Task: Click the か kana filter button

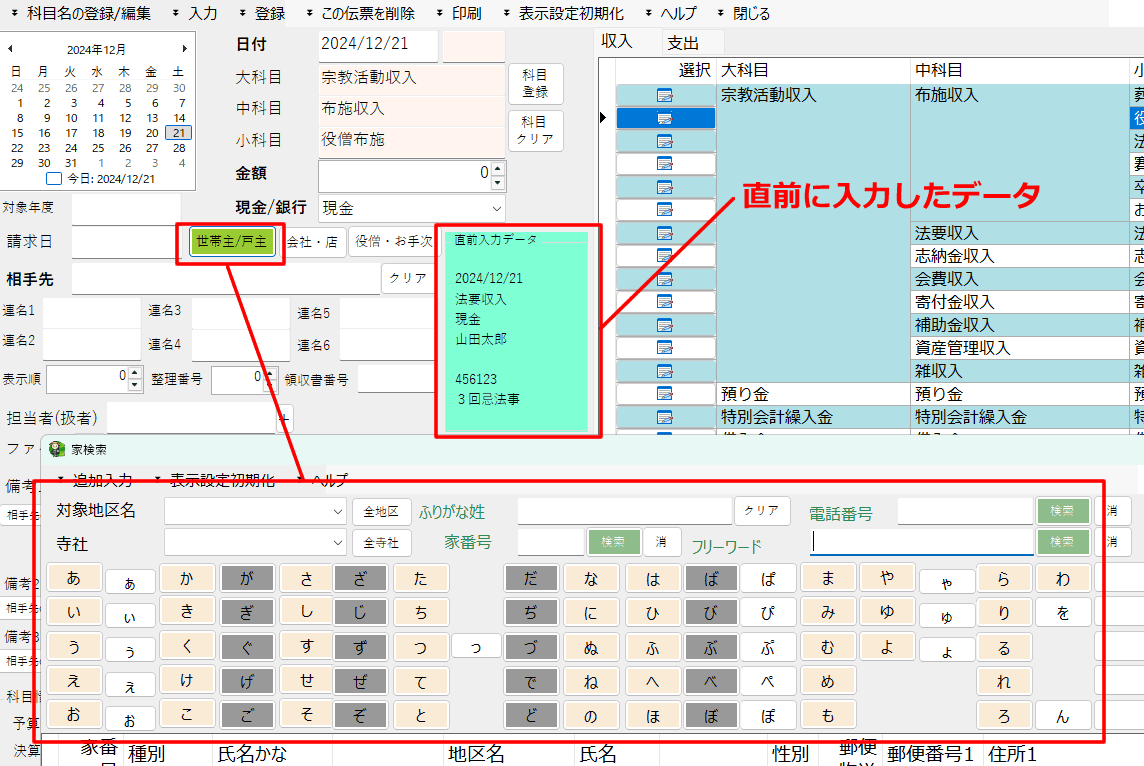Action: coord(187,578)
